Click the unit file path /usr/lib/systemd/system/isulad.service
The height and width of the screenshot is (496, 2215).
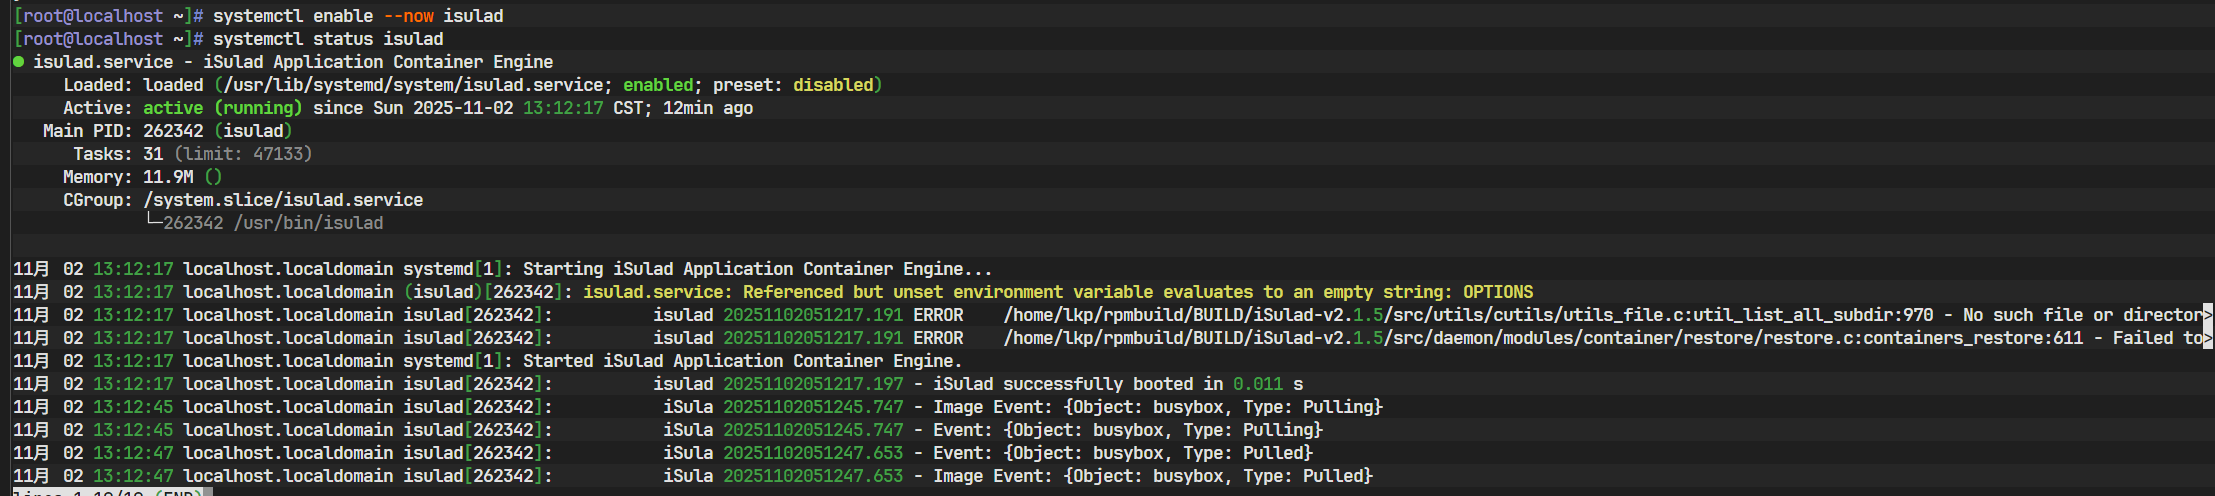point(413,85)
